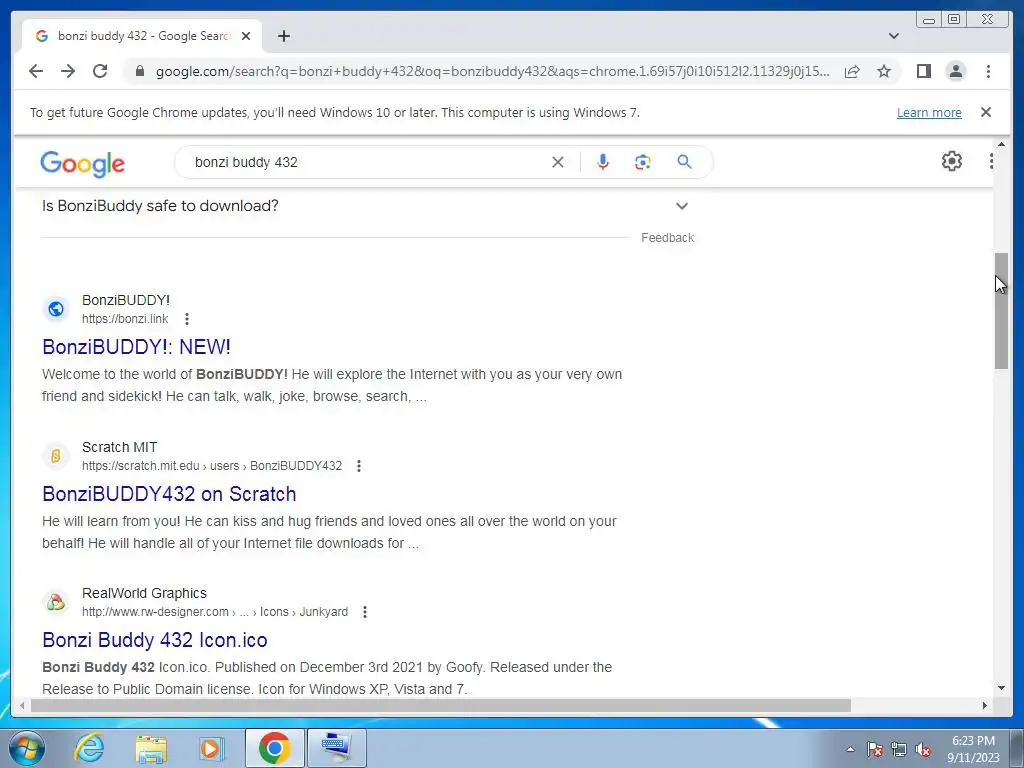Open Google quick settings gear
This screenshot has height=768, width=1024.
pyautogui.click(x=952, y=161)
